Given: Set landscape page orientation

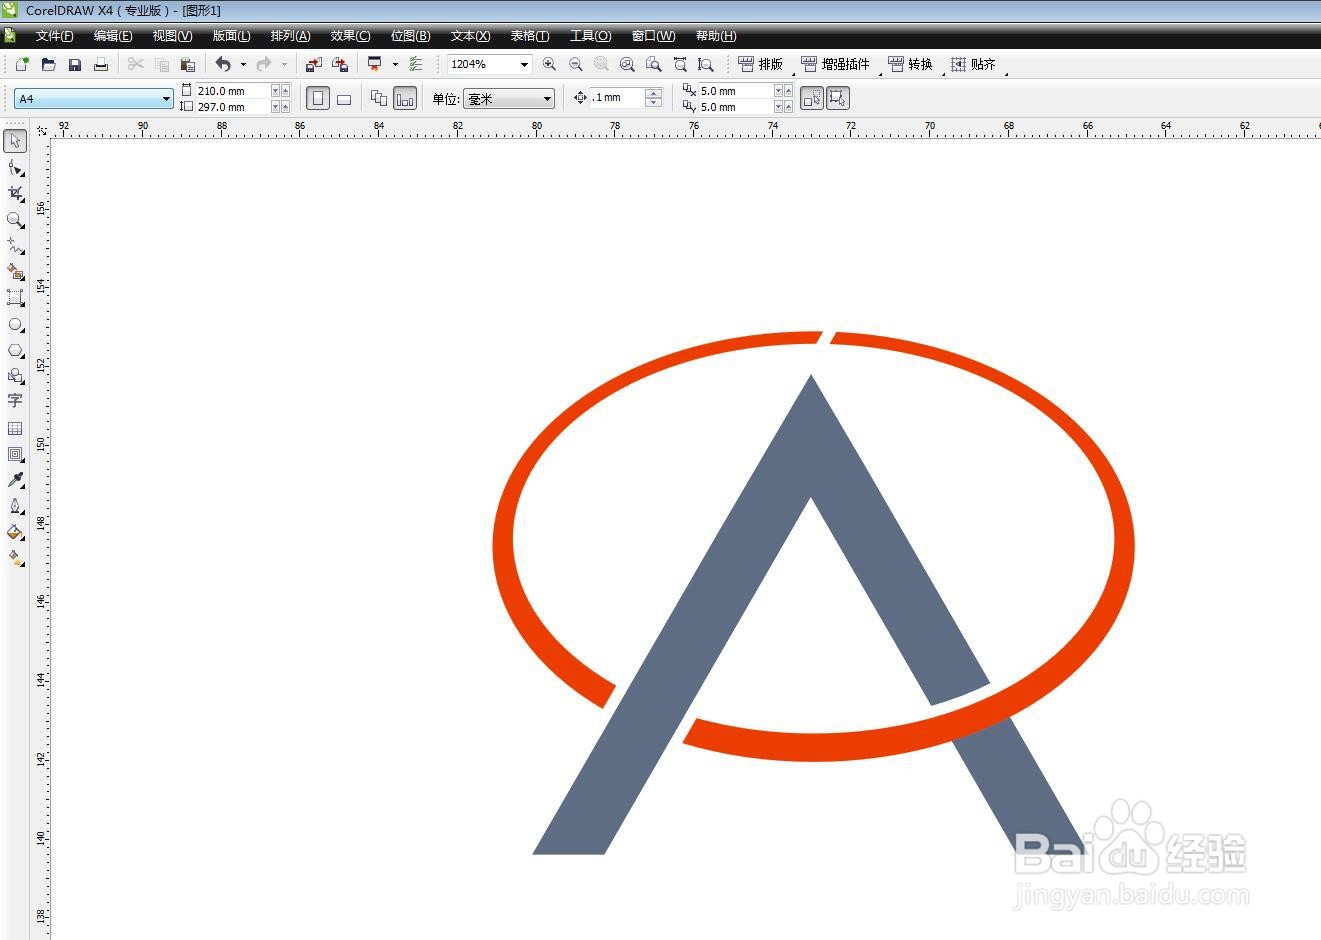Looking at the screenshot, I should click(x=344, y=98).
